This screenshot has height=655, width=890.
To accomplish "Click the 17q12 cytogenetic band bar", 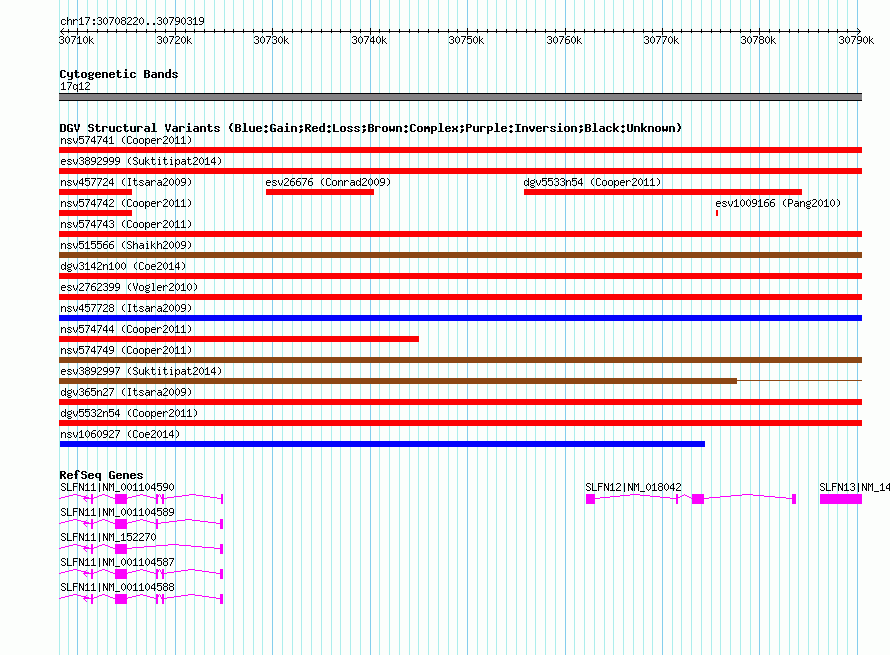I will tap(460, 97).
